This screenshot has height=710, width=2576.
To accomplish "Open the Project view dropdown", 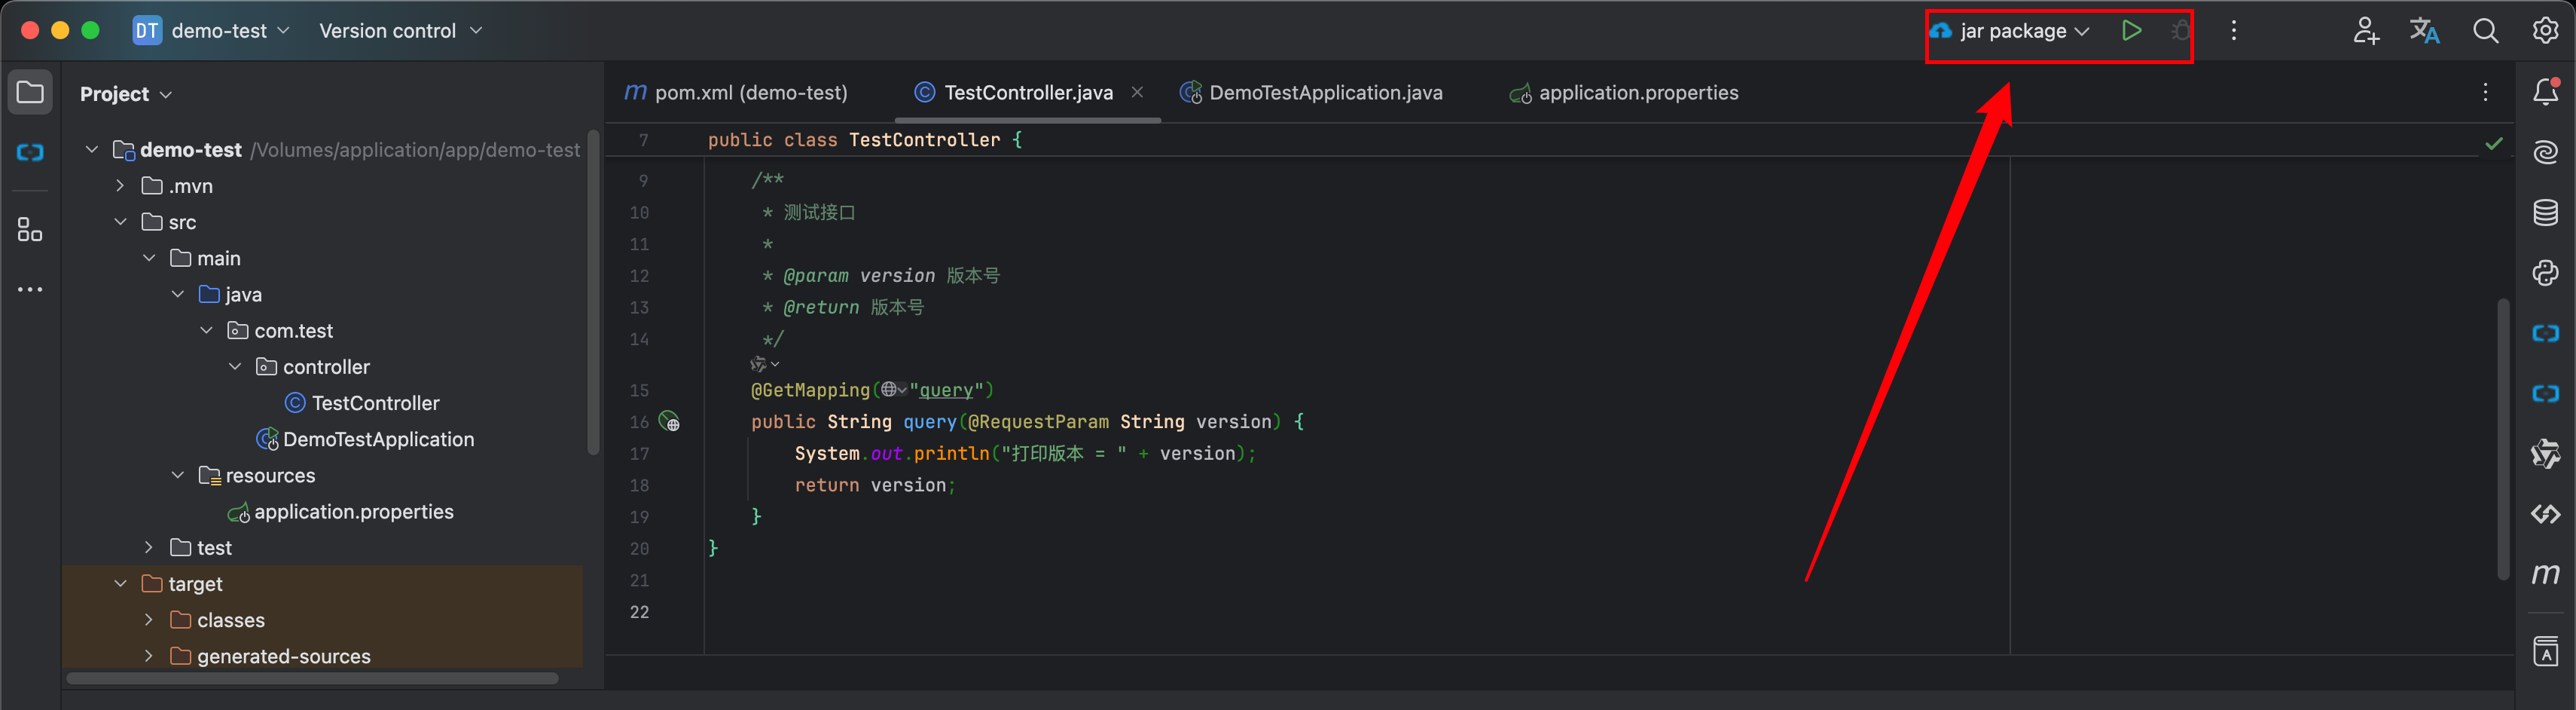I will pos(125,94).
